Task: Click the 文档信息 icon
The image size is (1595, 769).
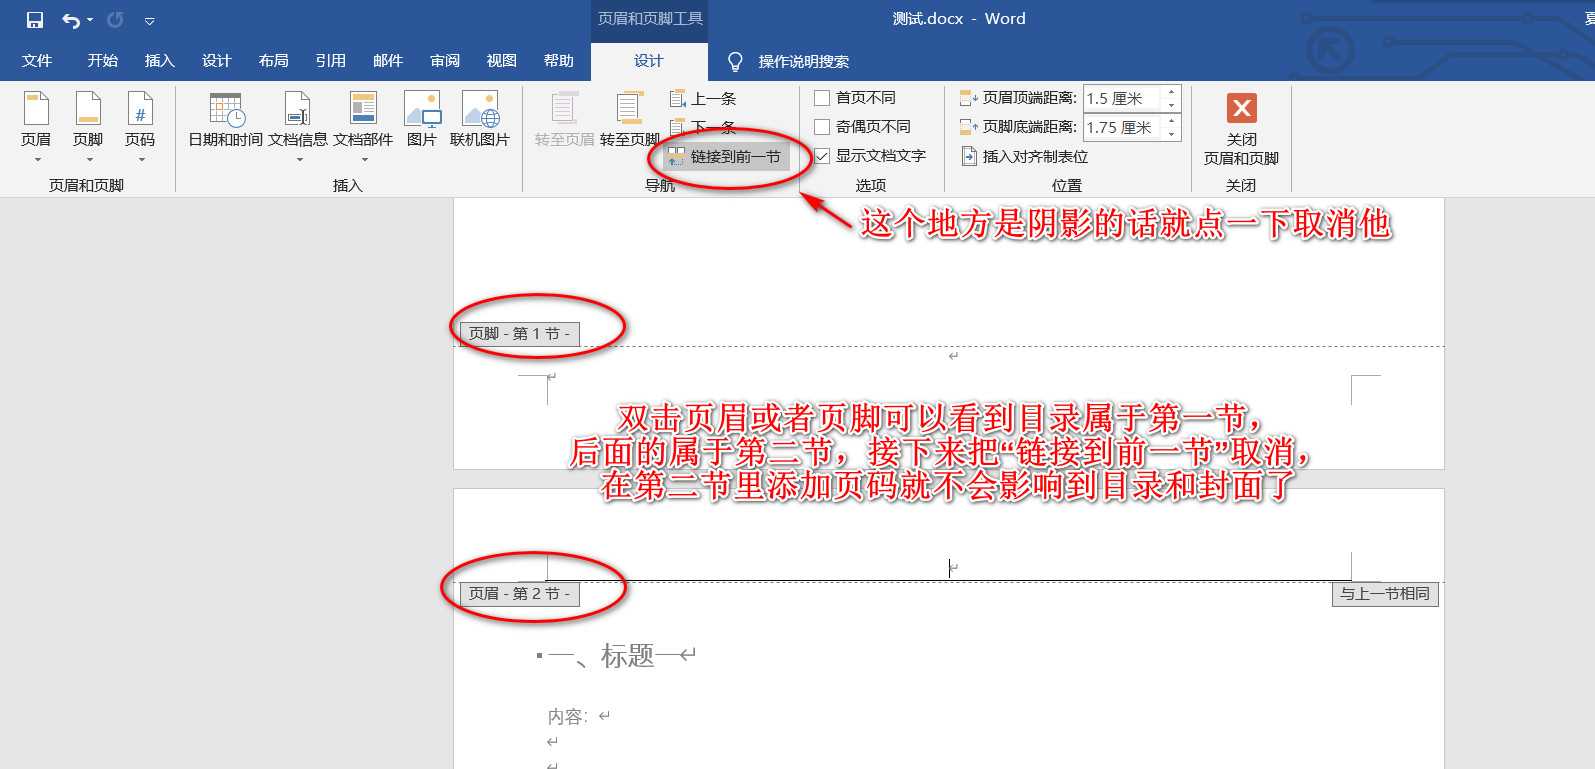Action: (298, 109)
